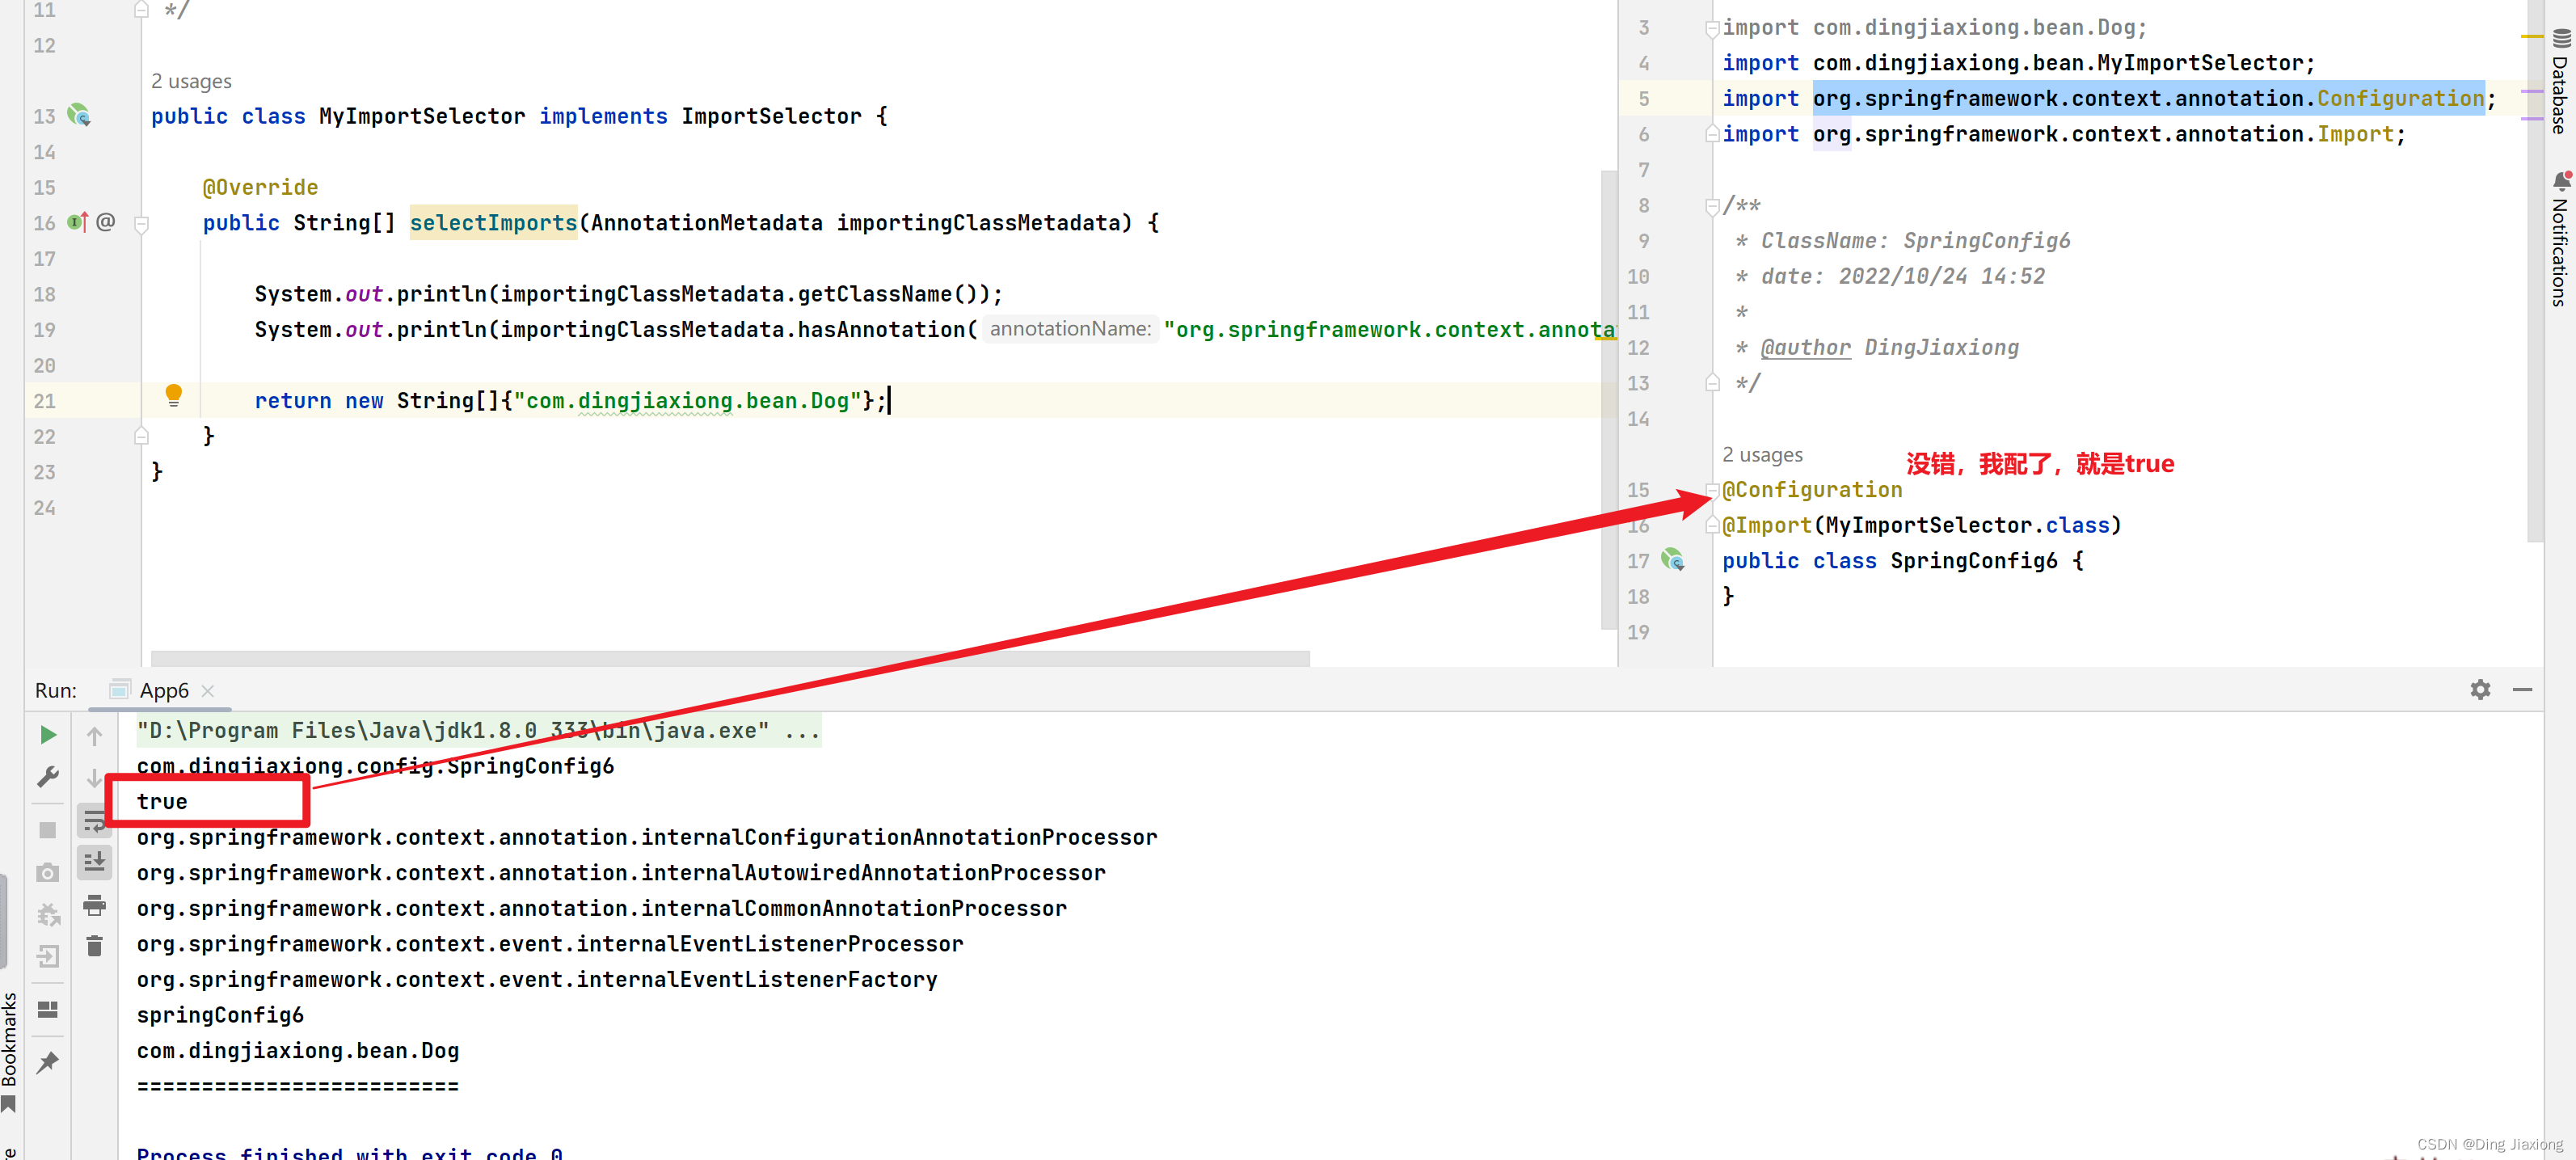Open Run panel gear settings
2576x1160 pixels.
coord(2480,690)
